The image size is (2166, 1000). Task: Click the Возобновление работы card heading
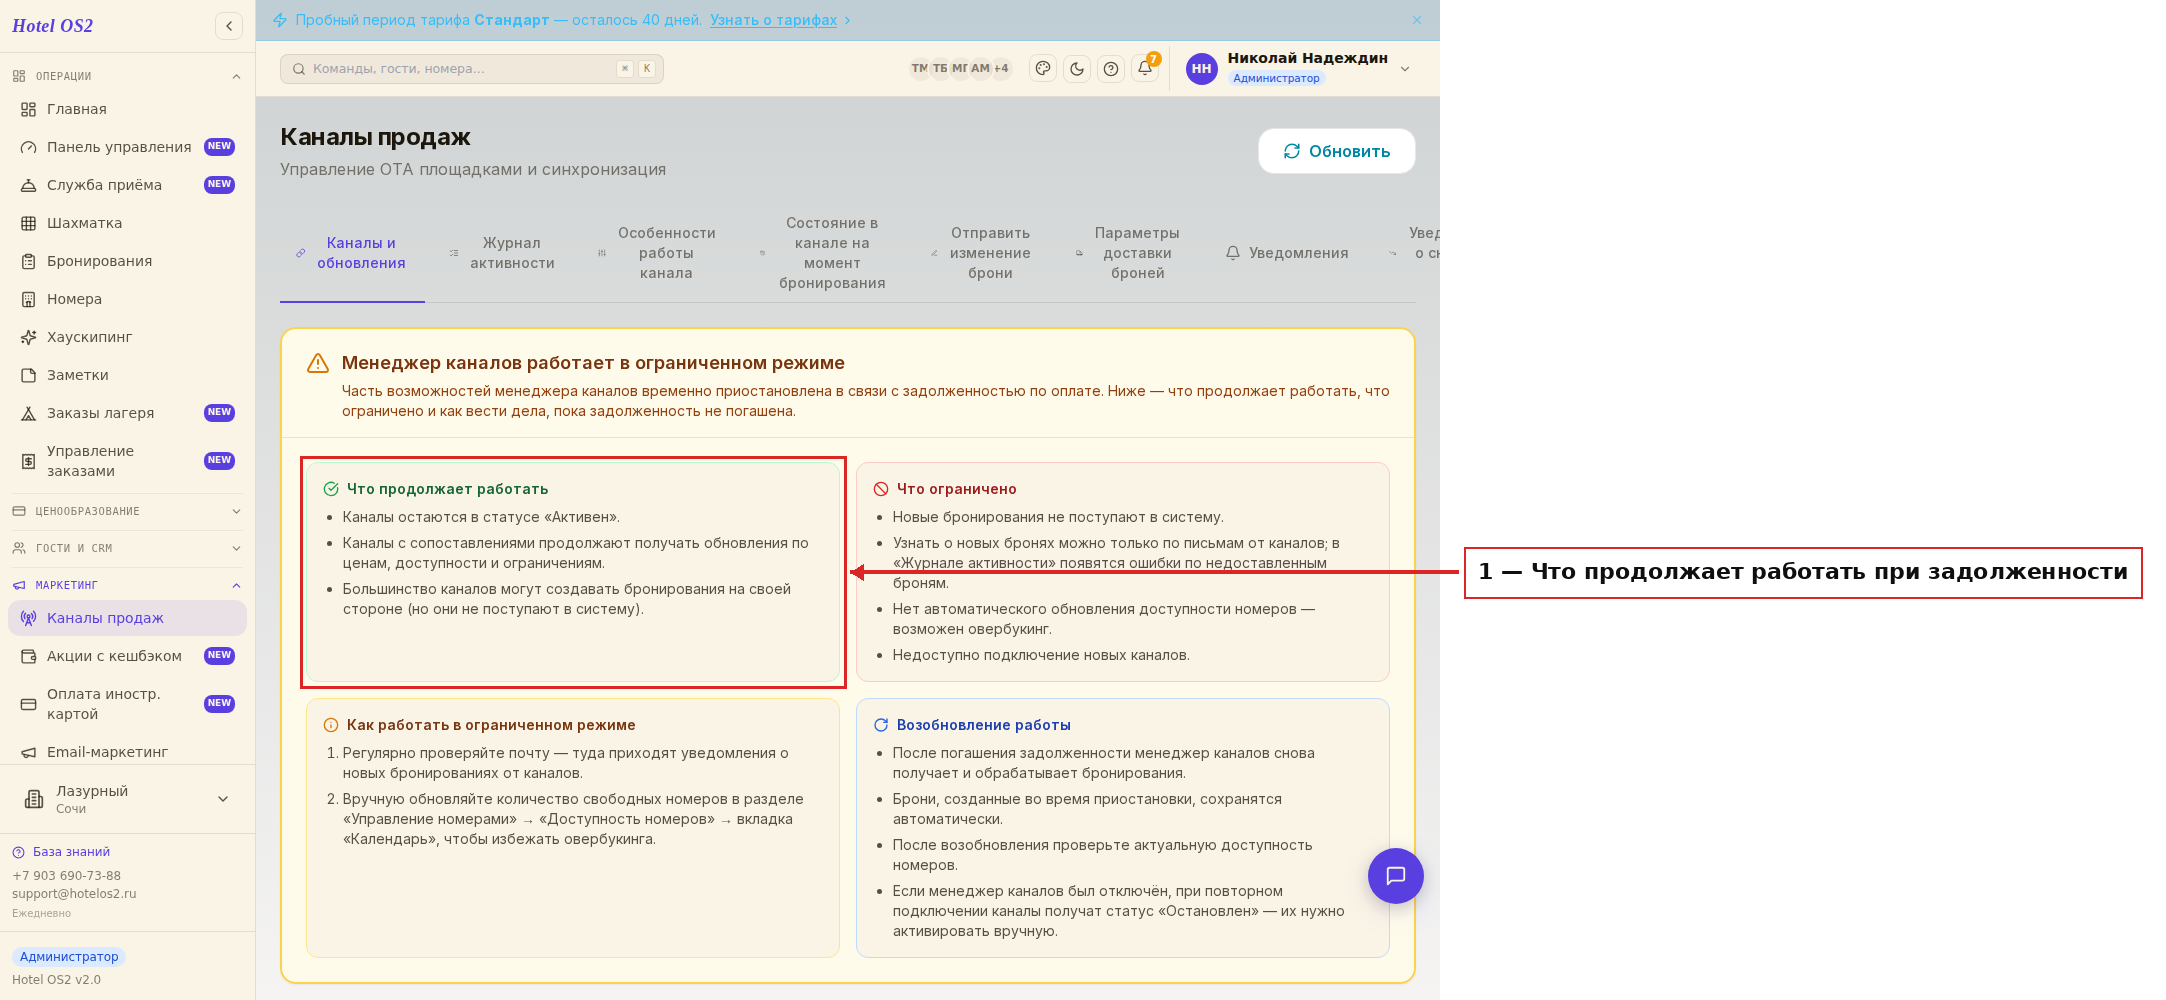(983, 725)
